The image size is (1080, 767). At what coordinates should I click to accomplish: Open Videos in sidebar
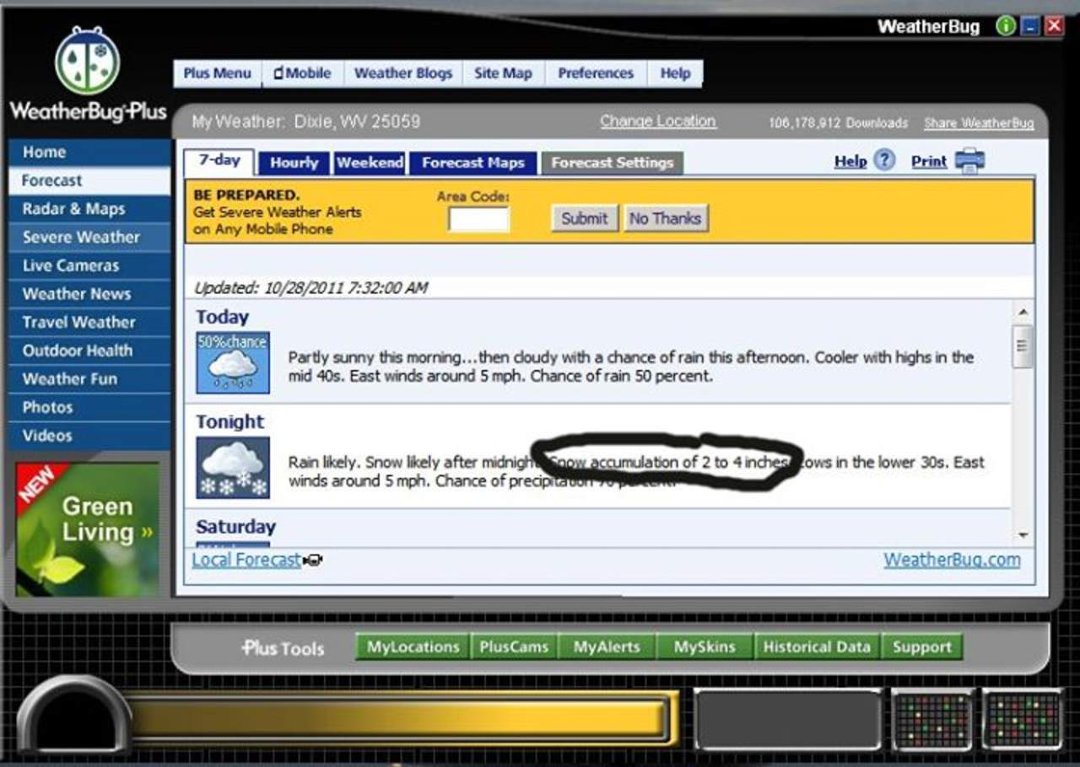pyautogui.click(x=90, y=435)
